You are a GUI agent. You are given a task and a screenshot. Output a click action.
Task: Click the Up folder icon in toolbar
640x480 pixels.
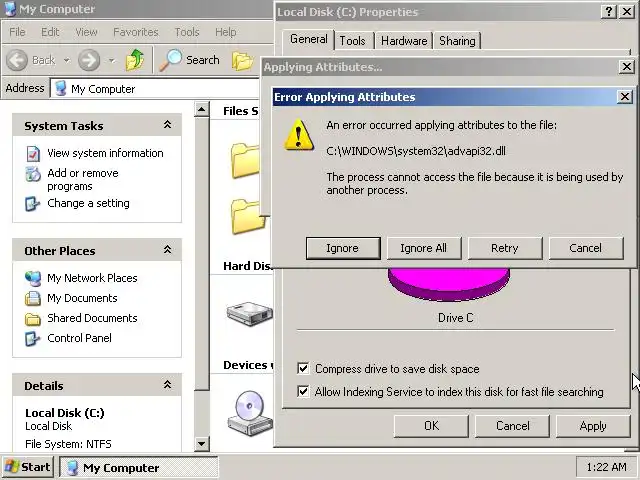coord(135,60)
